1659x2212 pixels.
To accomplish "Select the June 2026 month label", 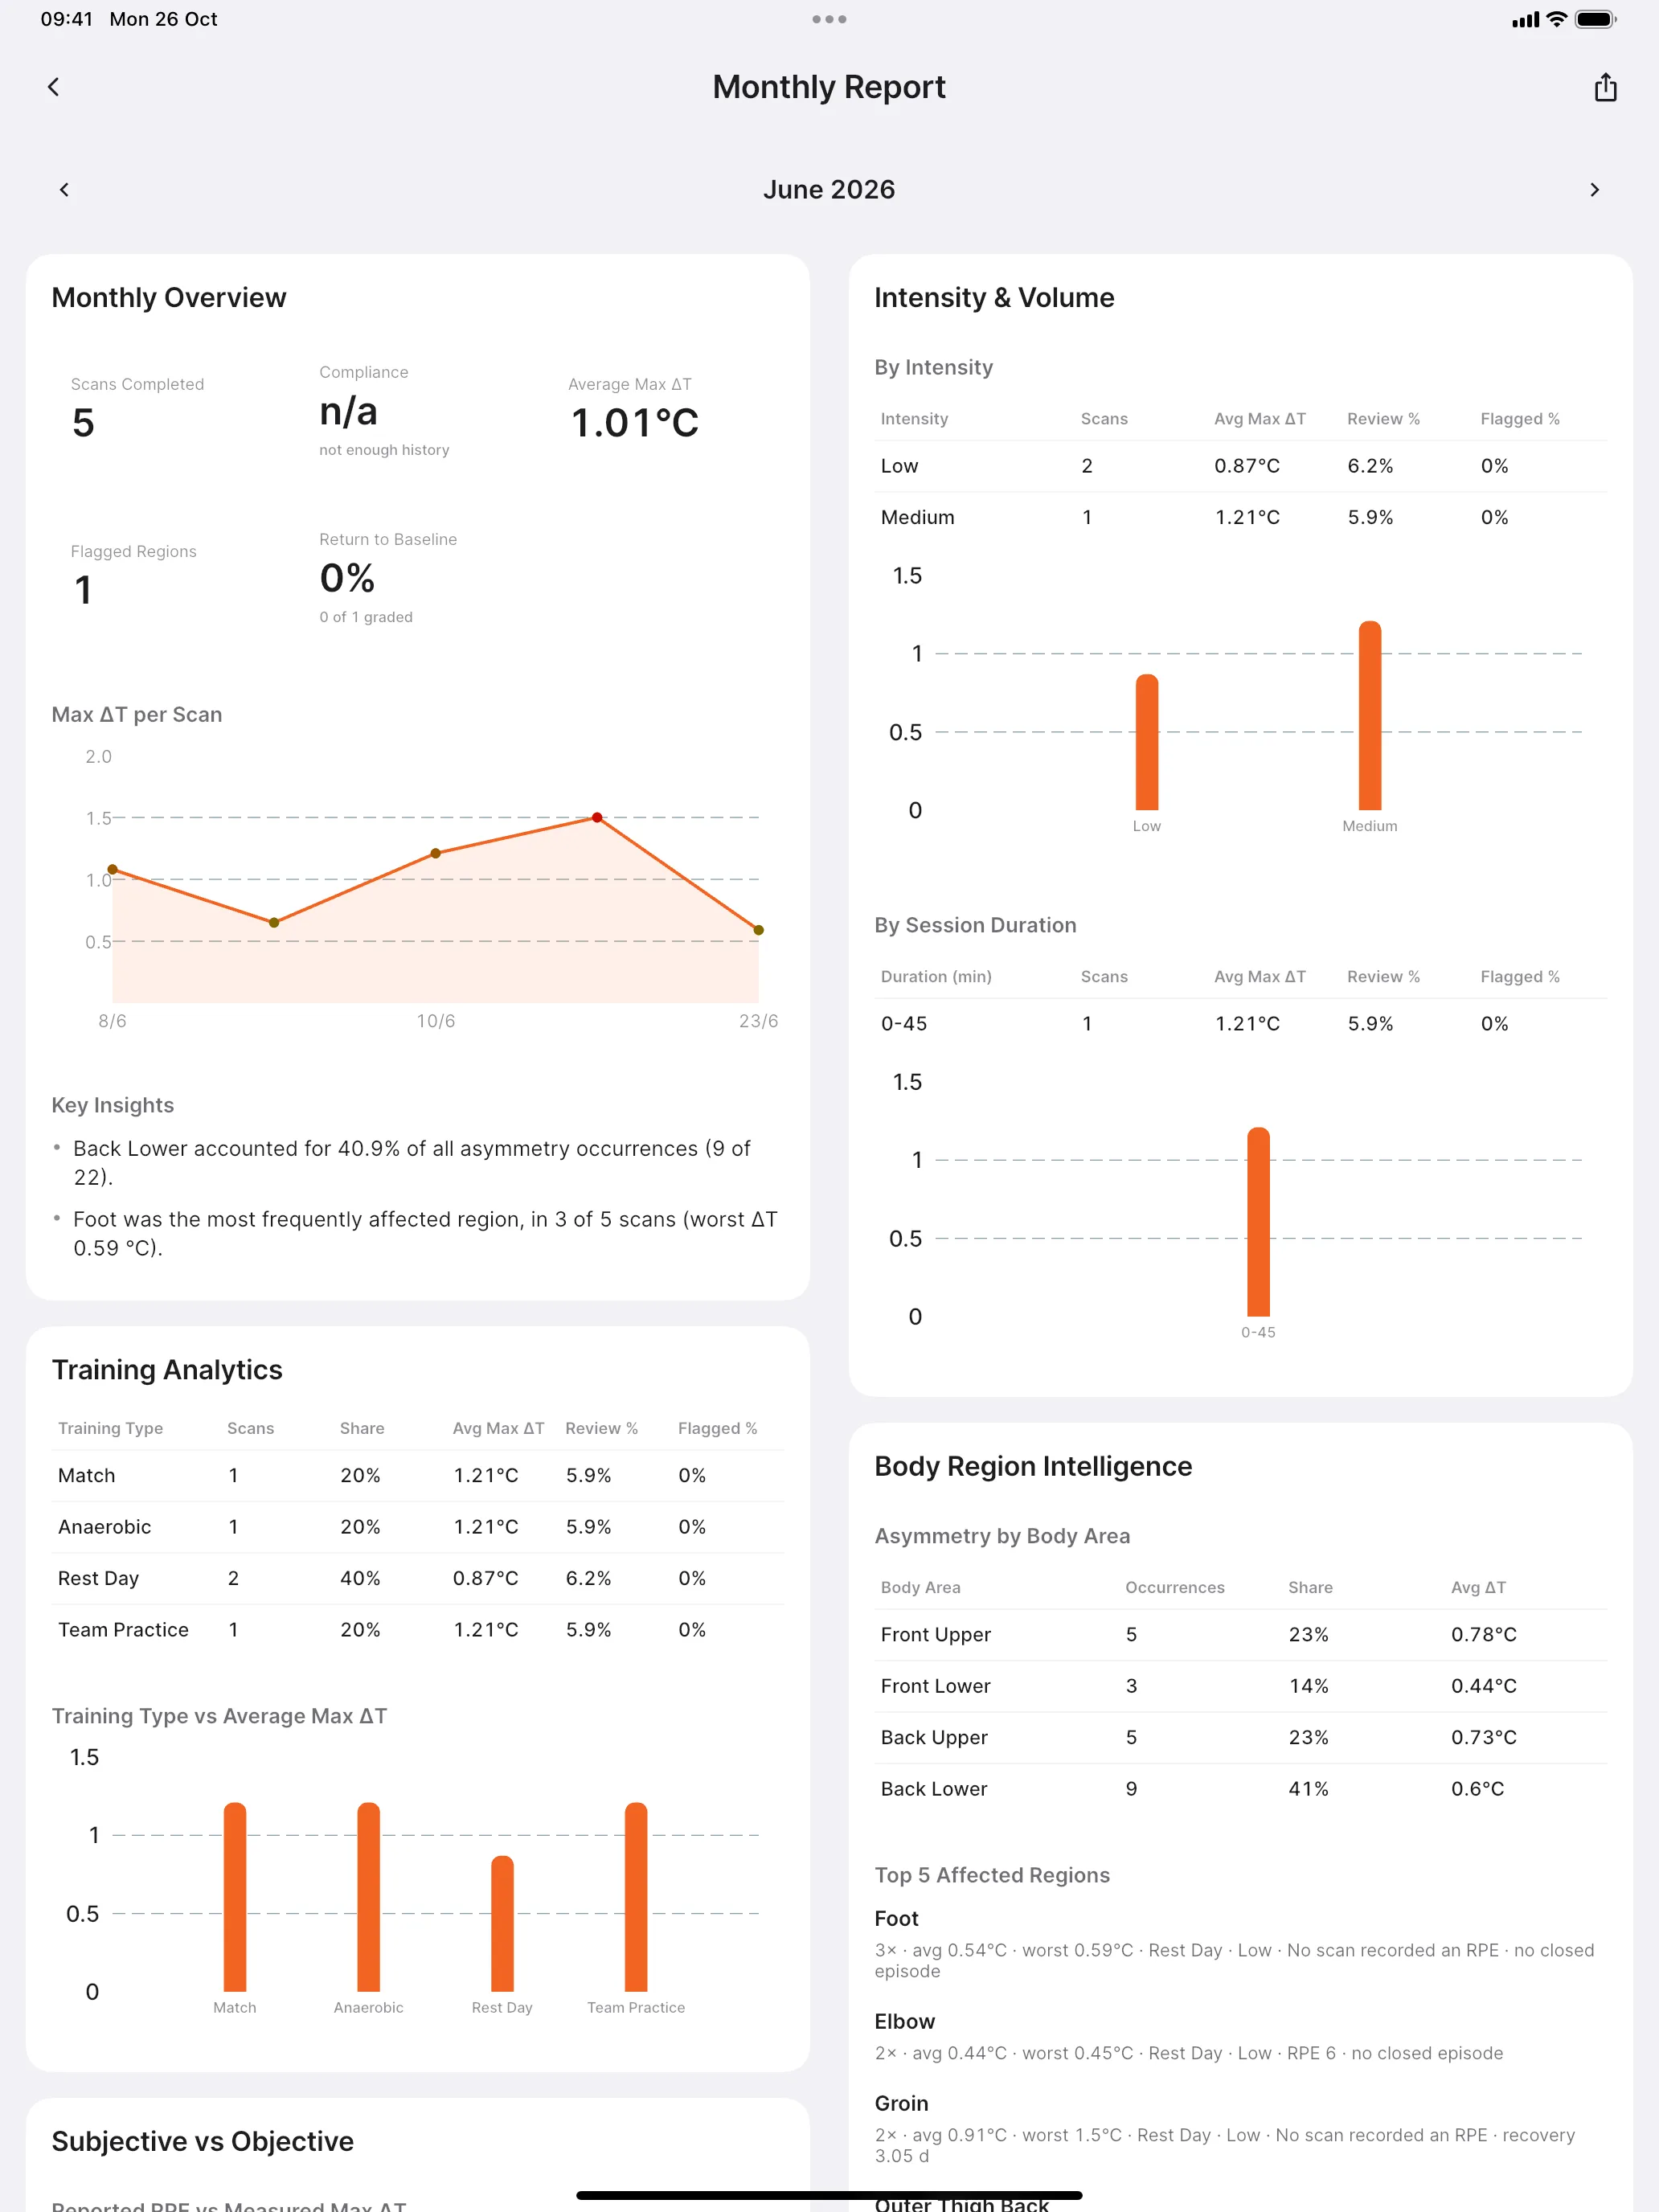I will [829, 189].
